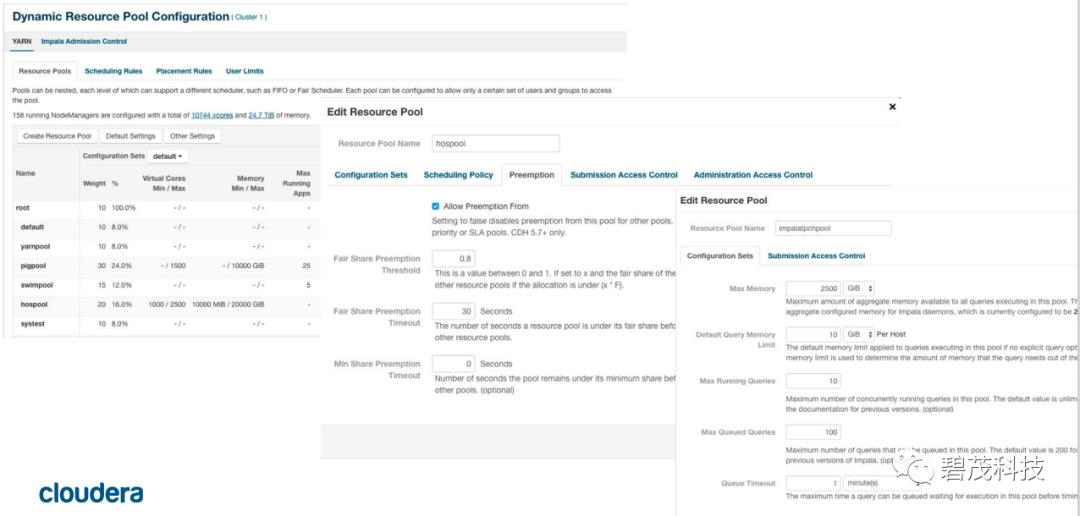Open Default Query Memory Limit unit selector
This screenshot has height=516, width=1080.
click(860, 334)
